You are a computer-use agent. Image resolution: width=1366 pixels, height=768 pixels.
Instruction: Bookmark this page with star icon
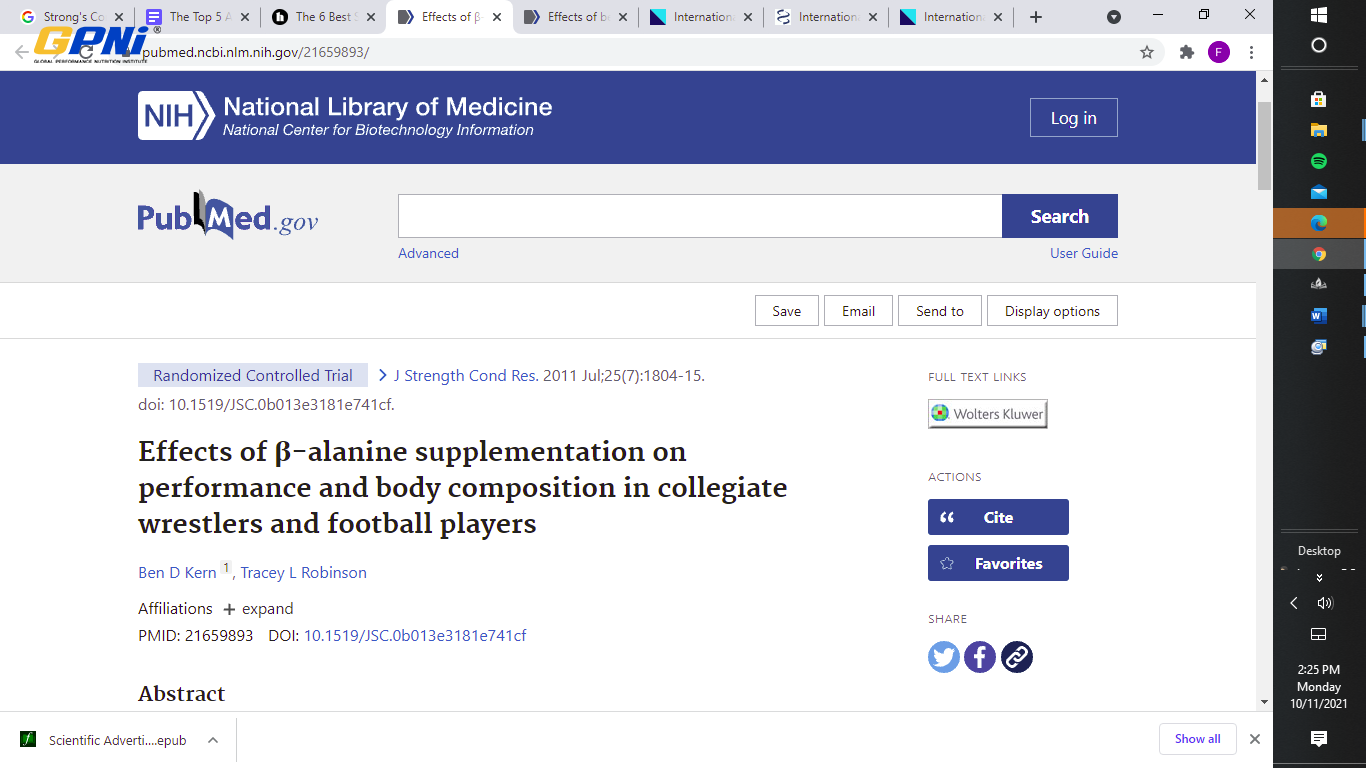tap(1147, 52)
